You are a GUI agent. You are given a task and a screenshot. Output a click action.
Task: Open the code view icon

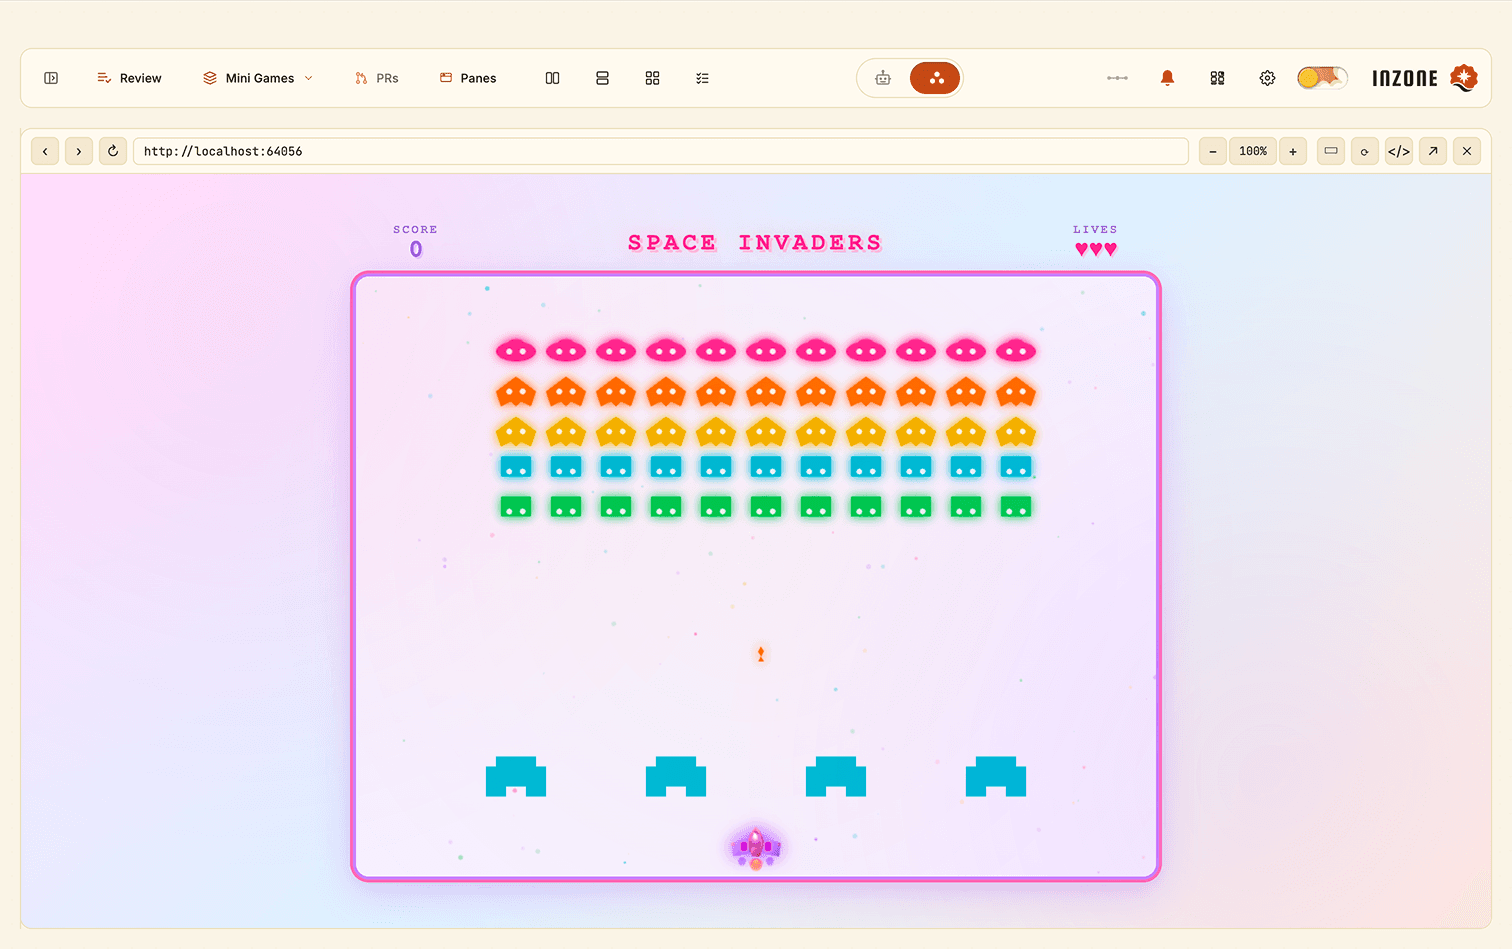[1399, 151]
